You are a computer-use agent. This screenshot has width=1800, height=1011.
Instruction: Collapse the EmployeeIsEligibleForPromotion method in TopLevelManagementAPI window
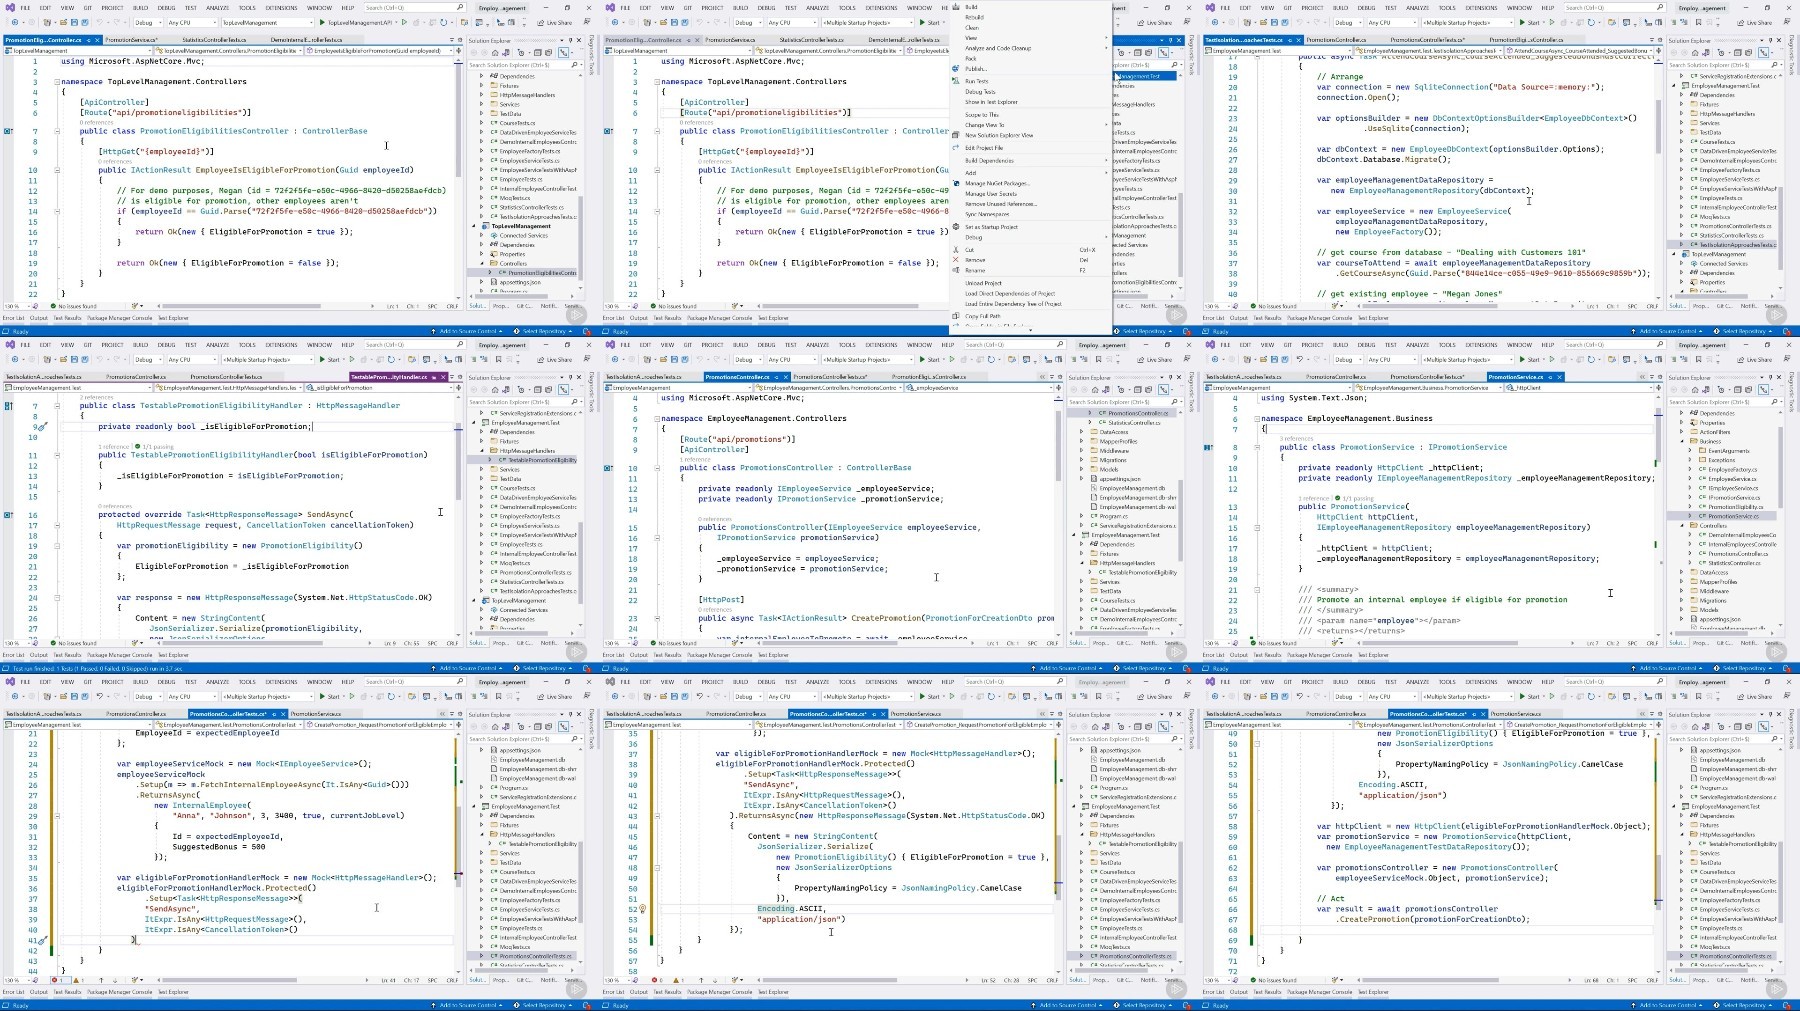(57, 170)
